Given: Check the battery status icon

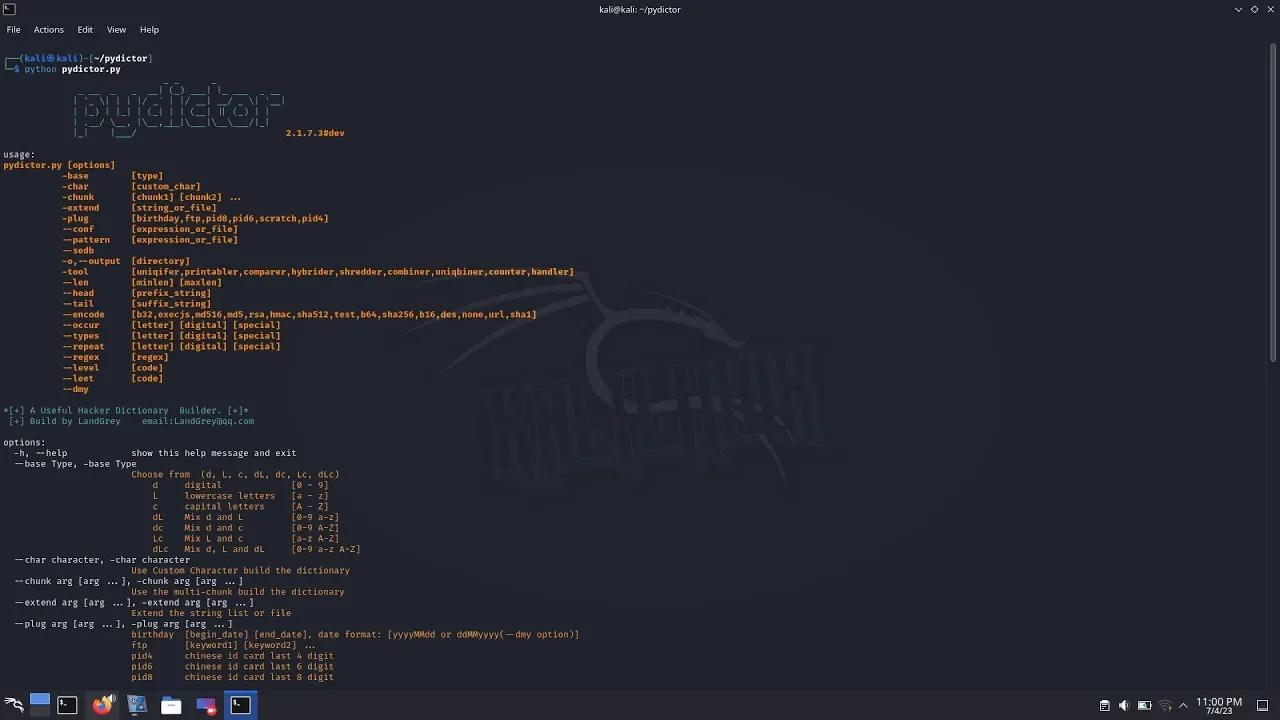Looking at the screenshot, I should pos(1144,705).
